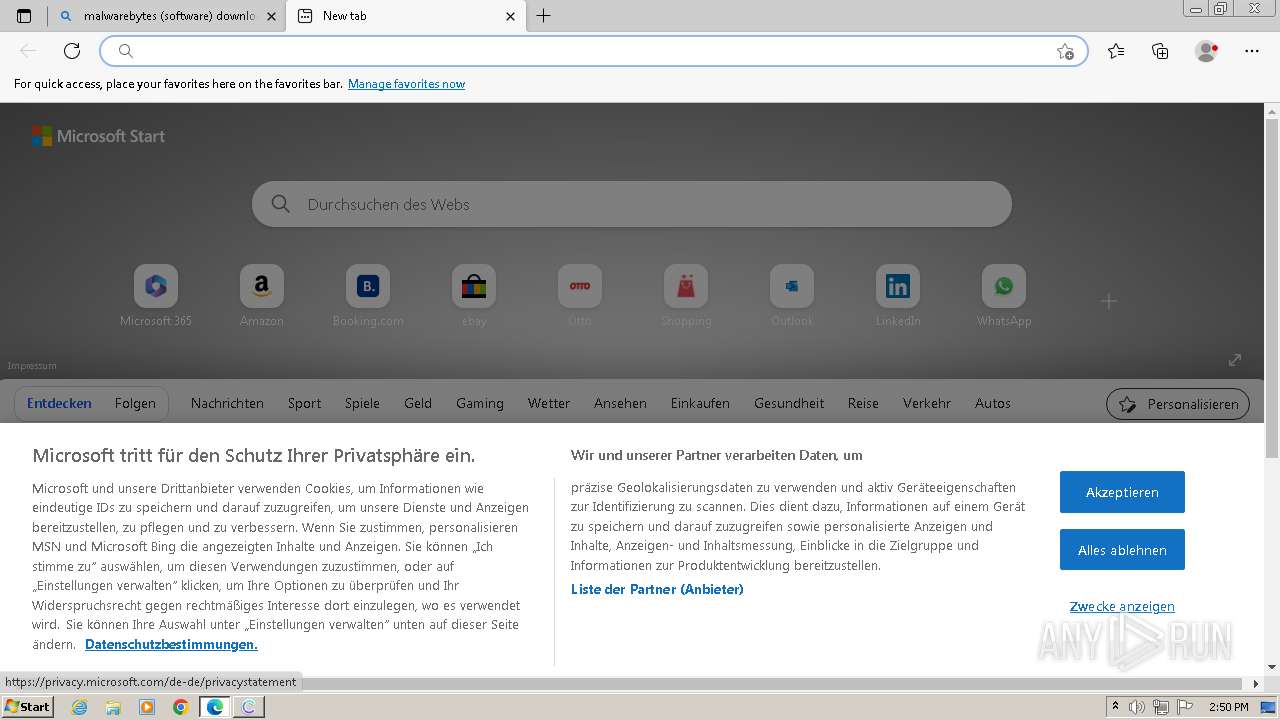This screenshot has height=720, width=1280.
Task: Open the Amazon quick link
Action: tap(262, 296)
